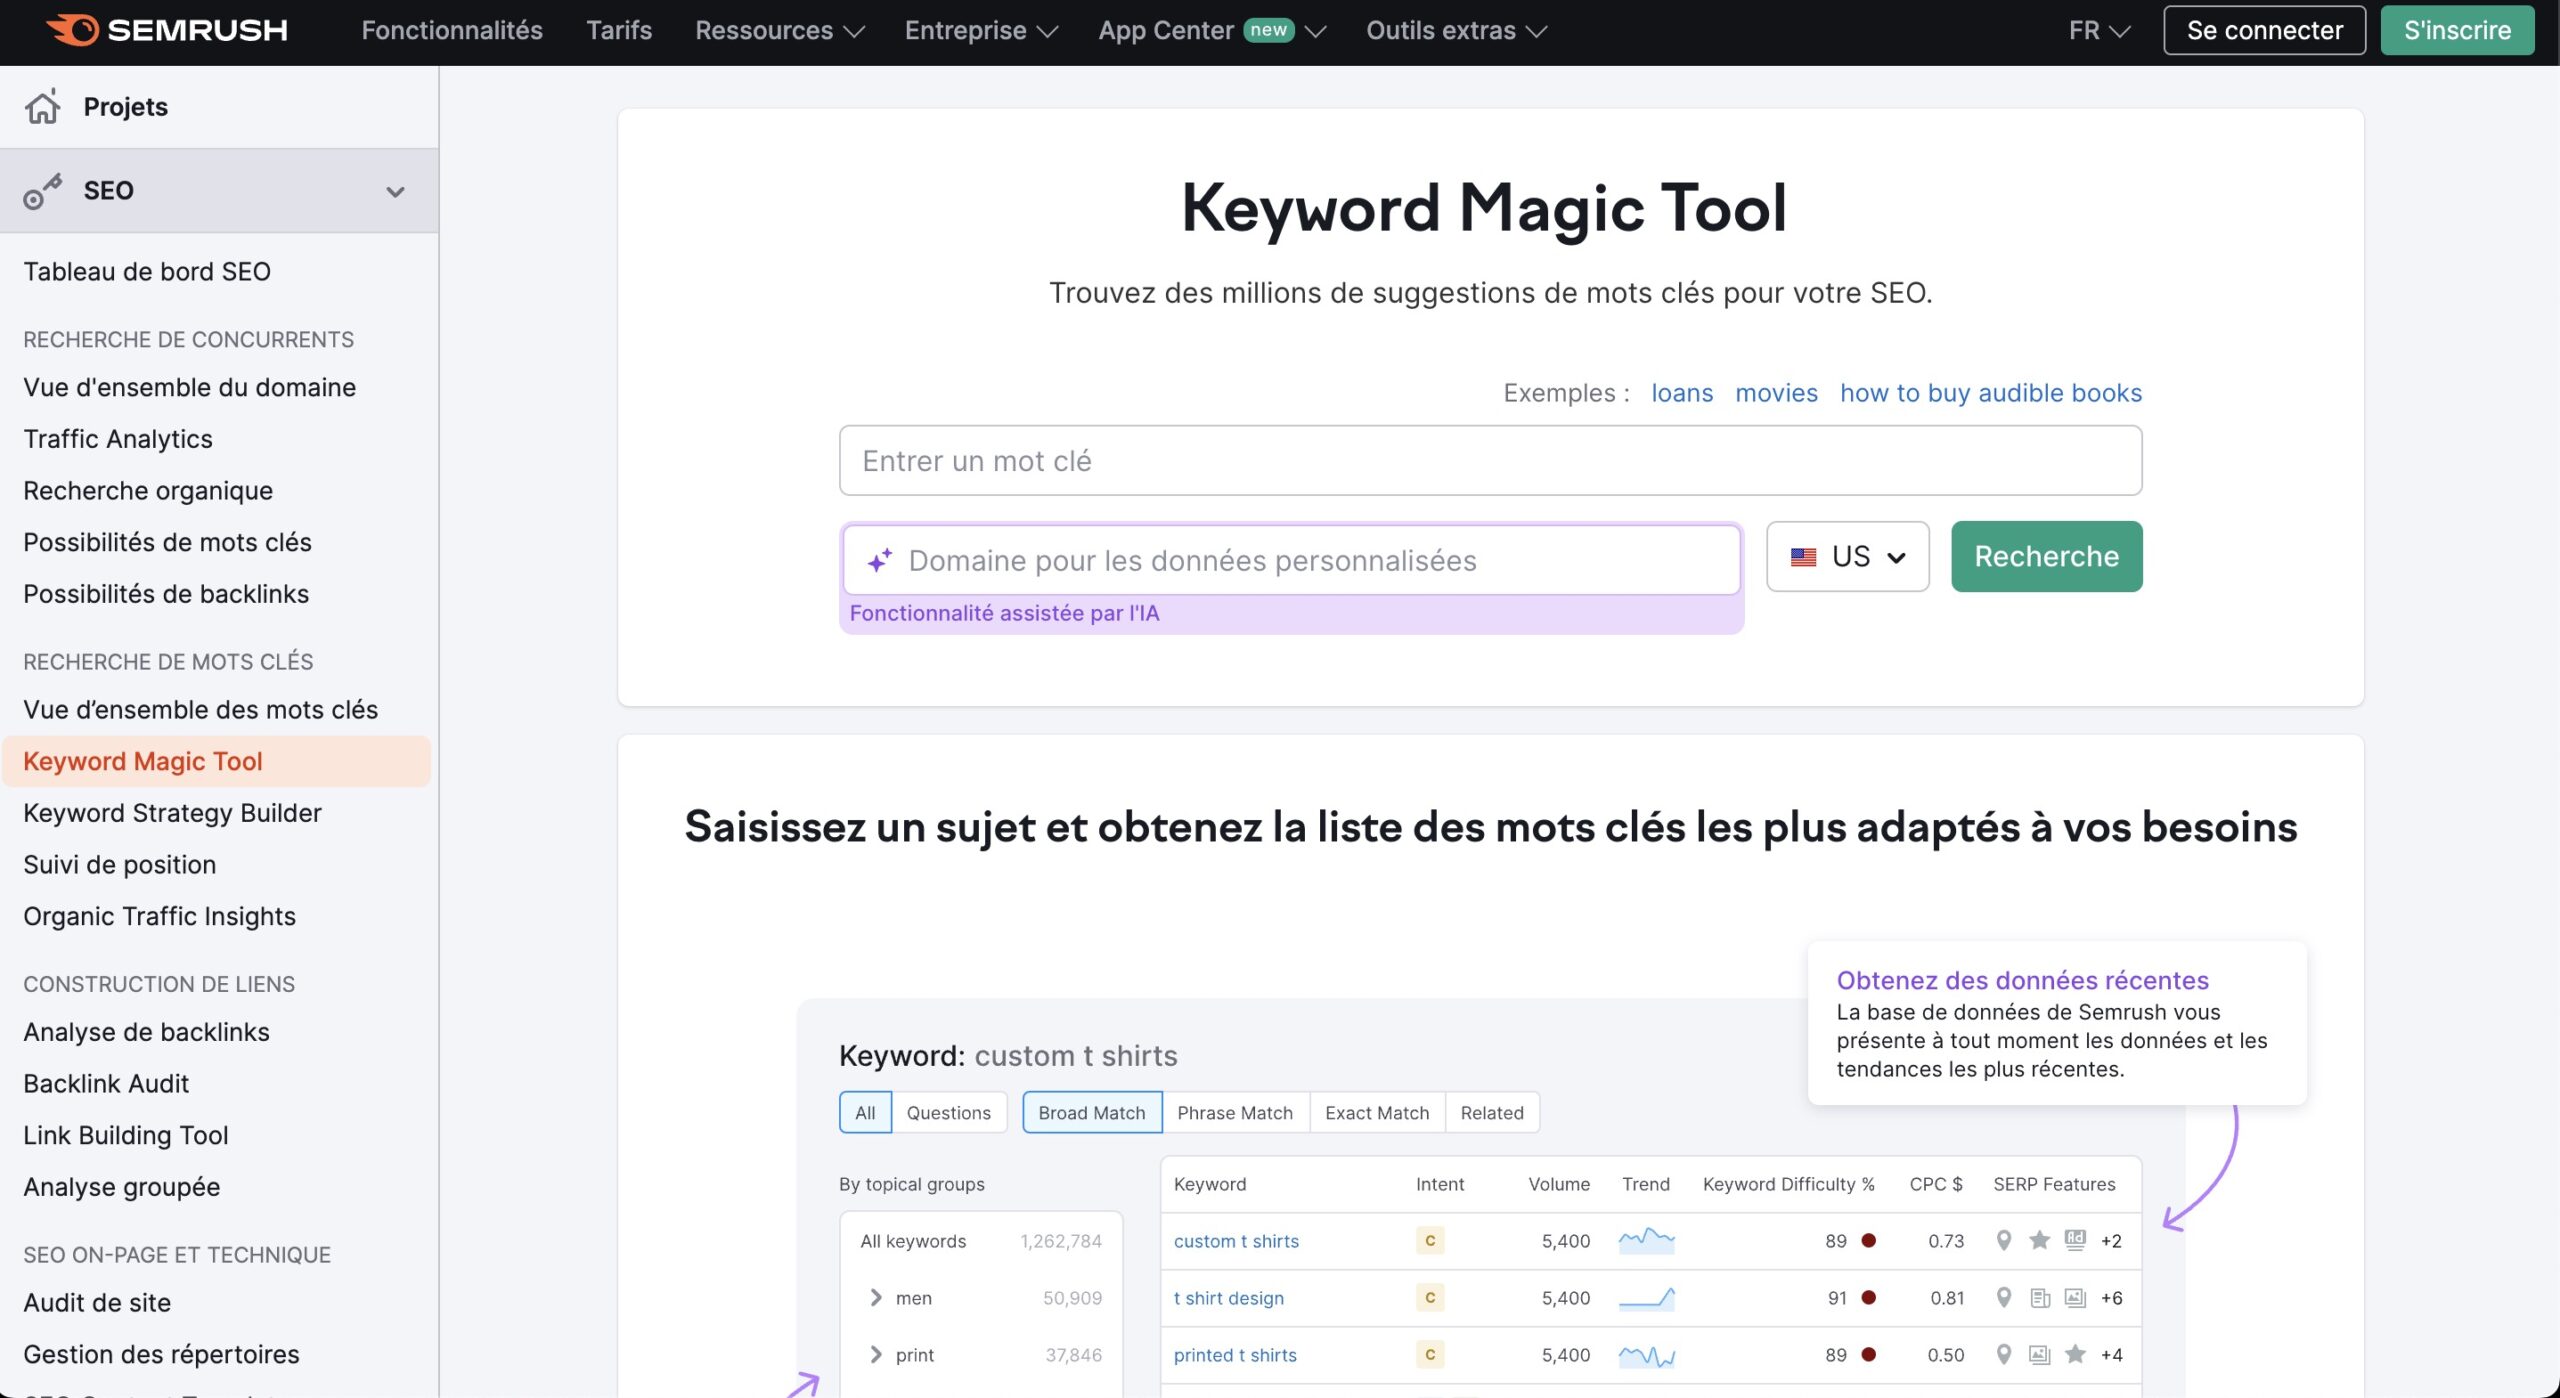Click the US flag icon
The image size is (2560, 1398).
1803,557
